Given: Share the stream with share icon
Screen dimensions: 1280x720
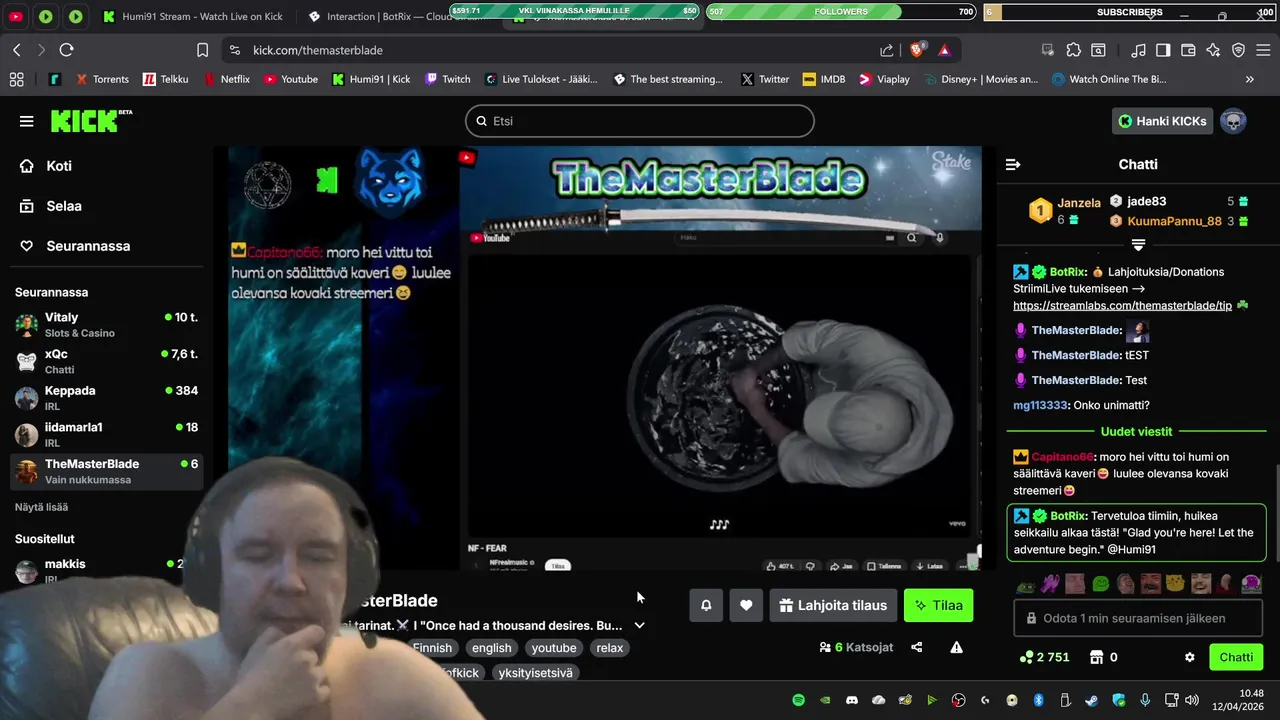Looking at the screenshot, I should pyautogui.click(x=917, y=647).
